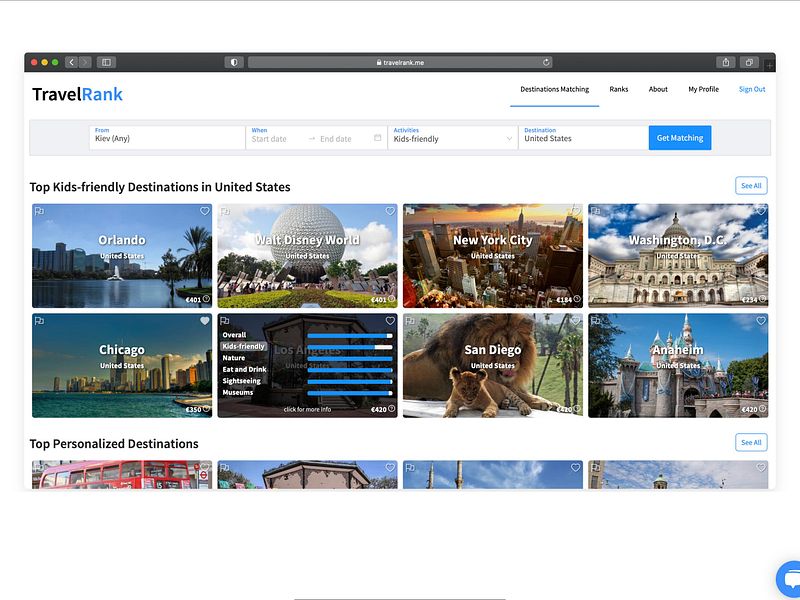Click the flag icon on Orlando card

[x=39, y=211]
